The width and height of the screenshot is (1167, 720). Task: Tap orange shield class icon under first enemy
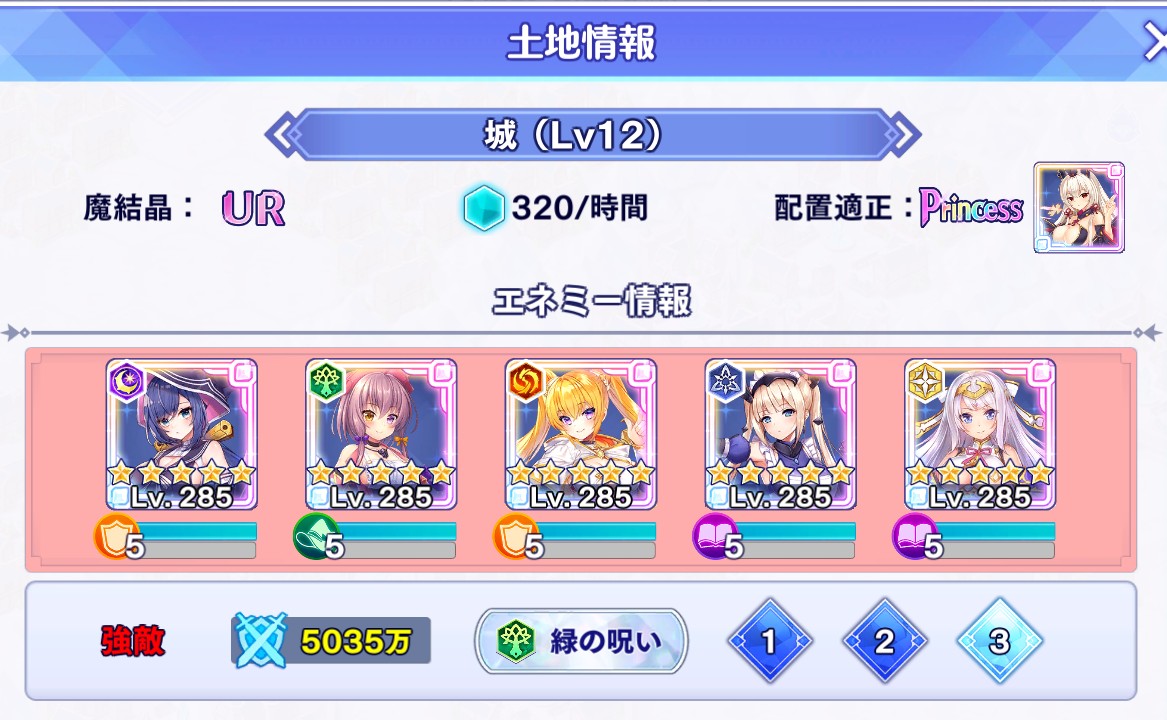[115, 536]
